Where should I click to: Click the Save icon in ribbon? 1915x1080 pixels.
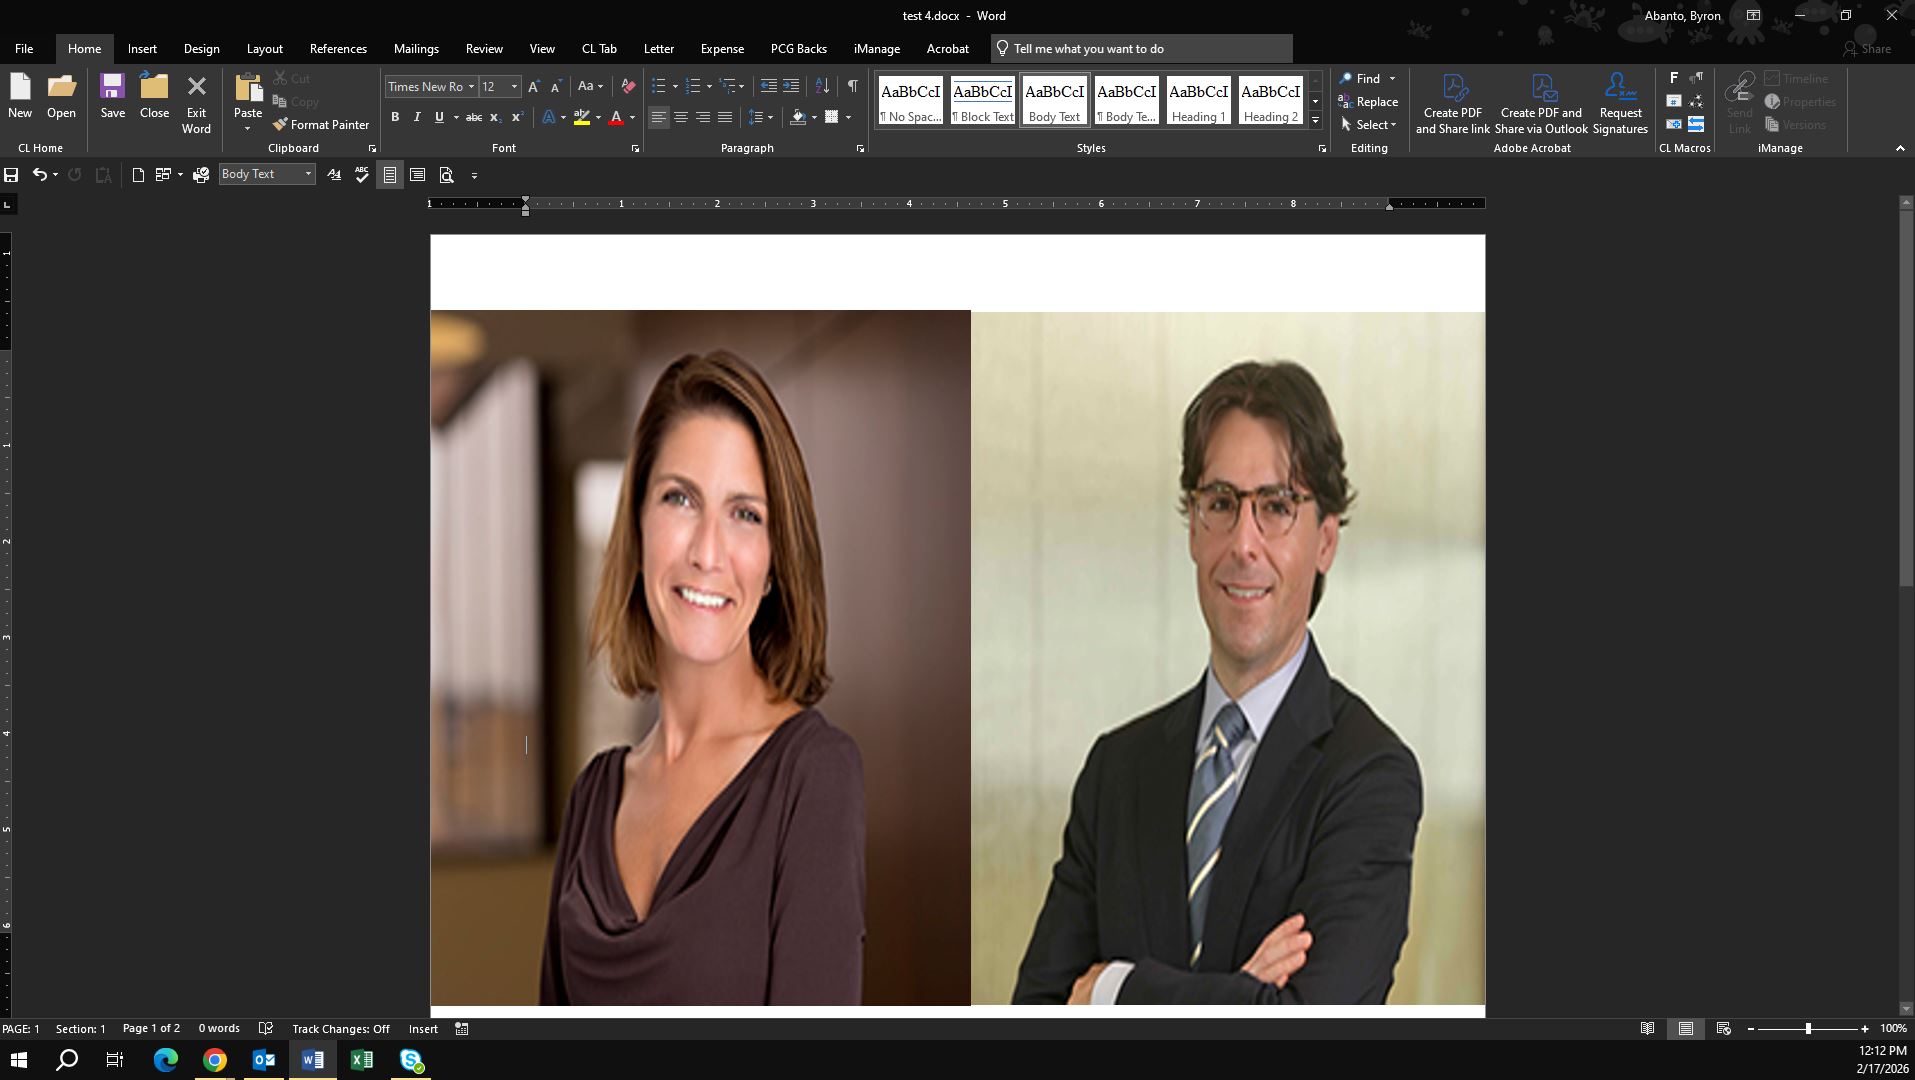(112, 97)
